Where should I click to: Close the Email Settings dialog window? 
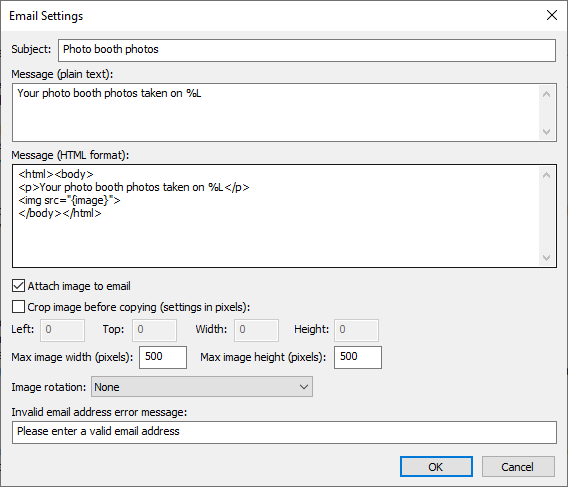click(x=552, y=15)
